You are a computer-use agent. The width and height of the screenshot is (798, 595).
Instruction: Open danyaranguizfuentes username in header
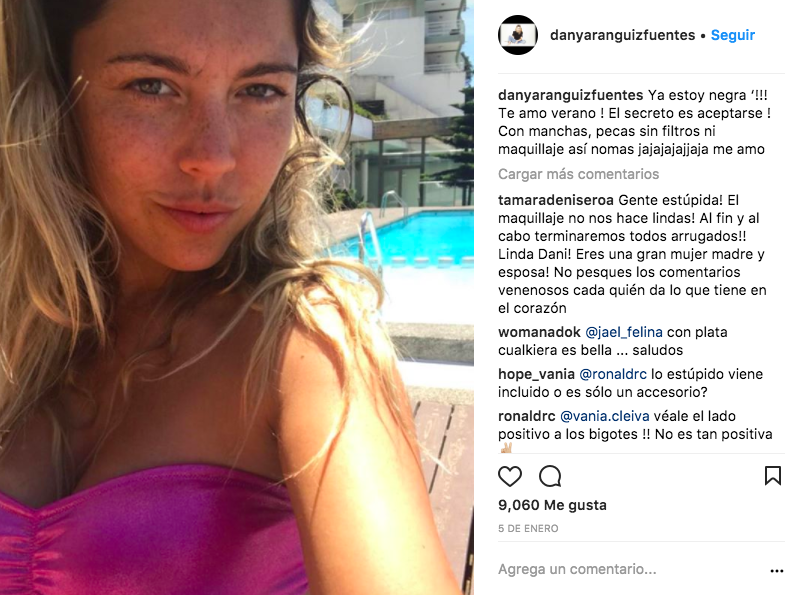(x=622, y=35)
